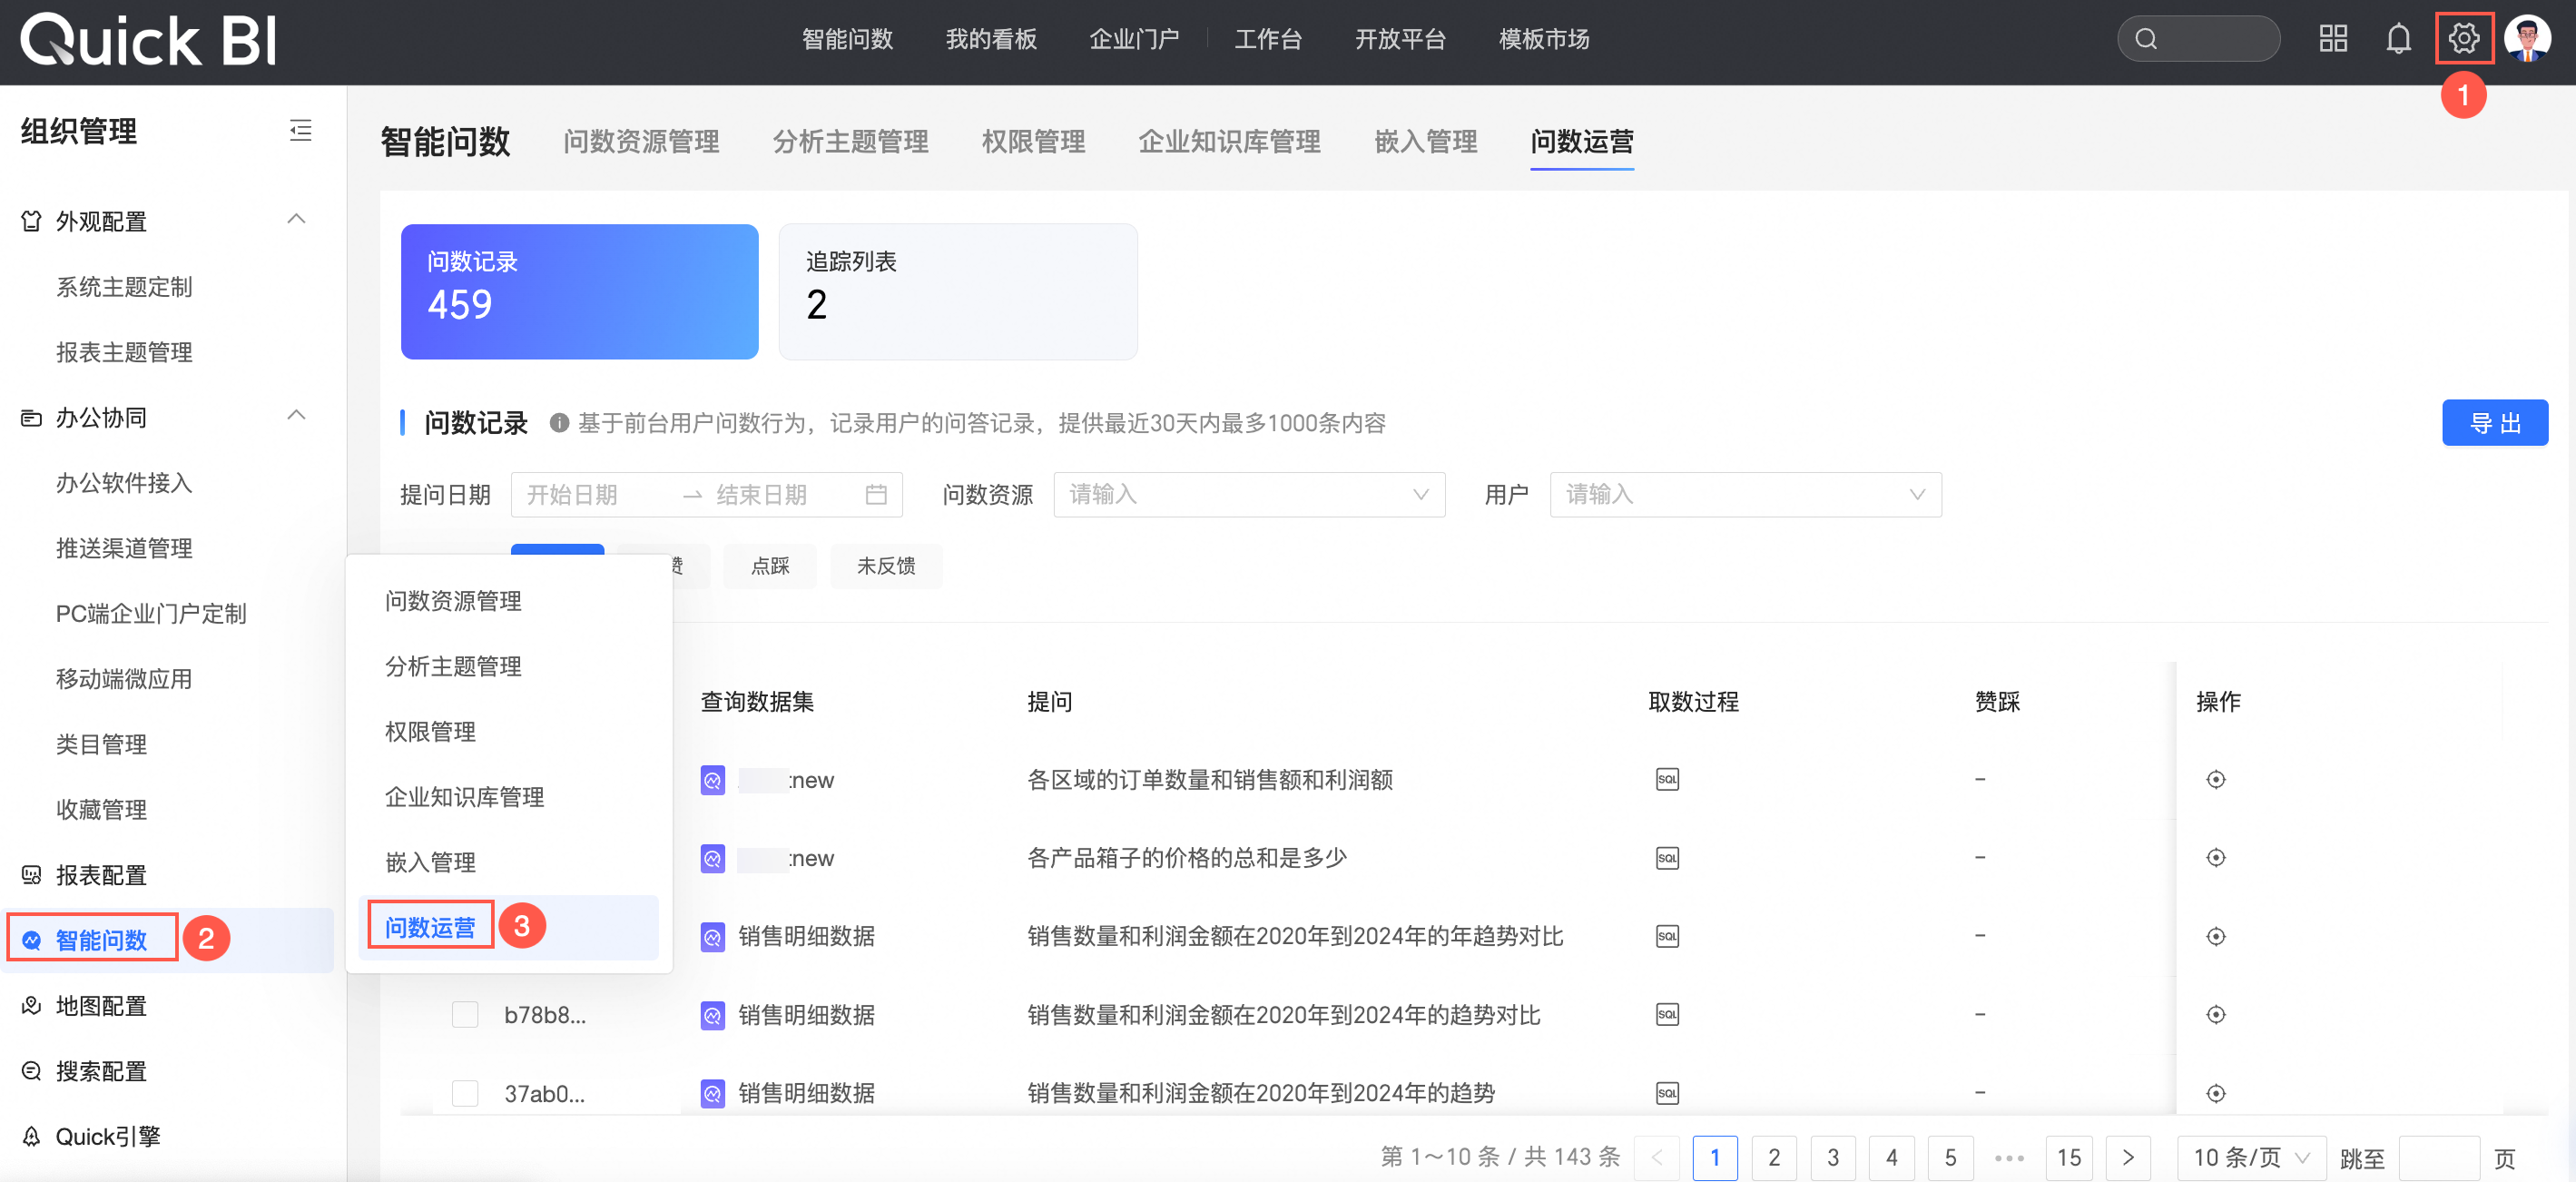
Task: Click the 报表配置 sidebar icon
Action: click(32, 875)
